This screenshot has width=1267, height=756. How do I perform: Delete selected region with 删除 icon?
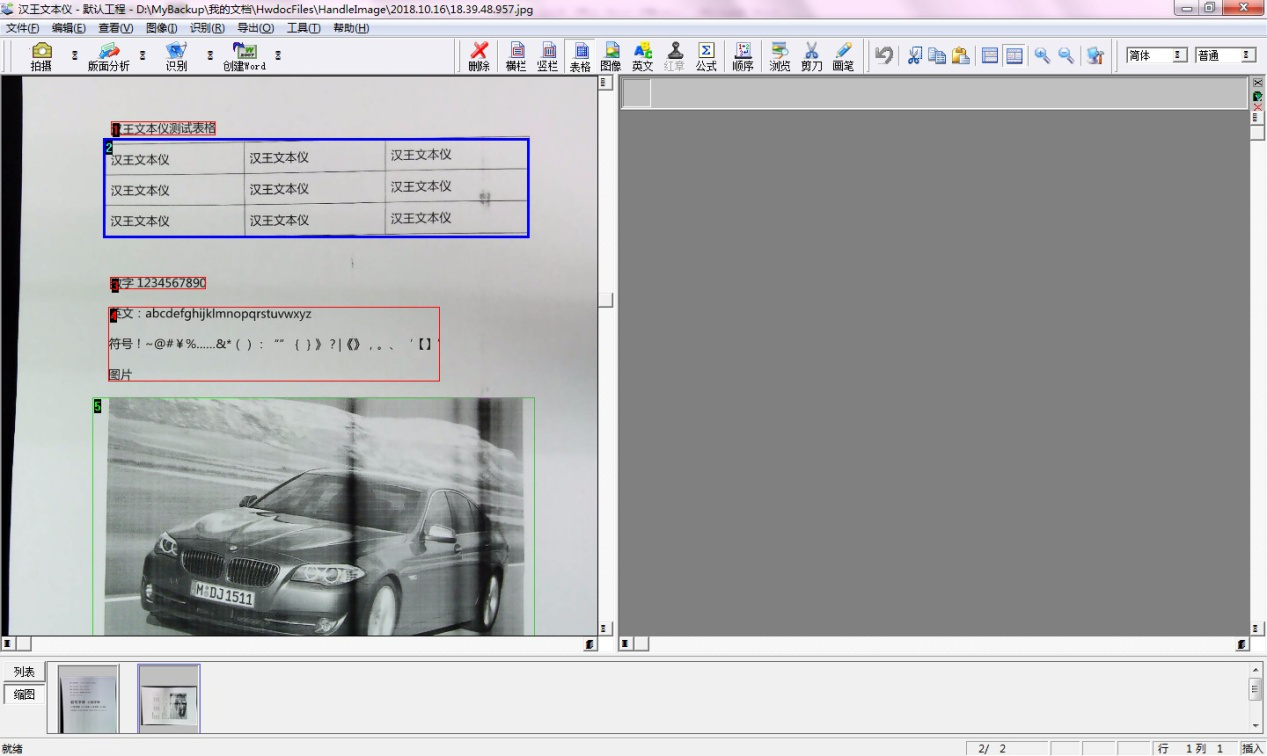click(x=479, y=56)
